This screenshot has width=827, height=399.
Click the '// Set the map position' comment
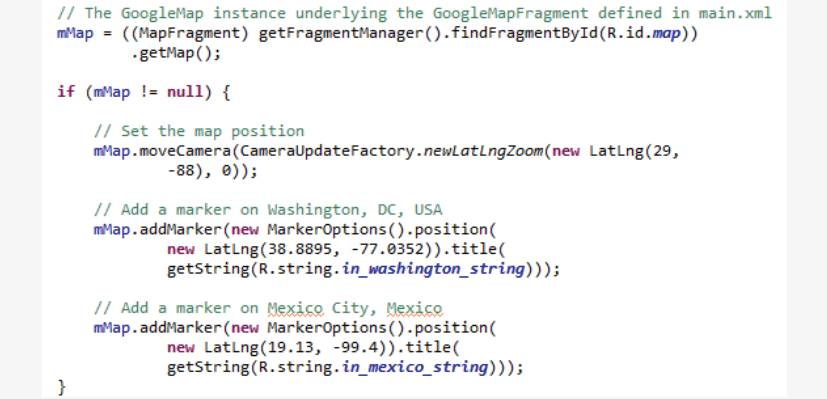(x=199, y=131)
